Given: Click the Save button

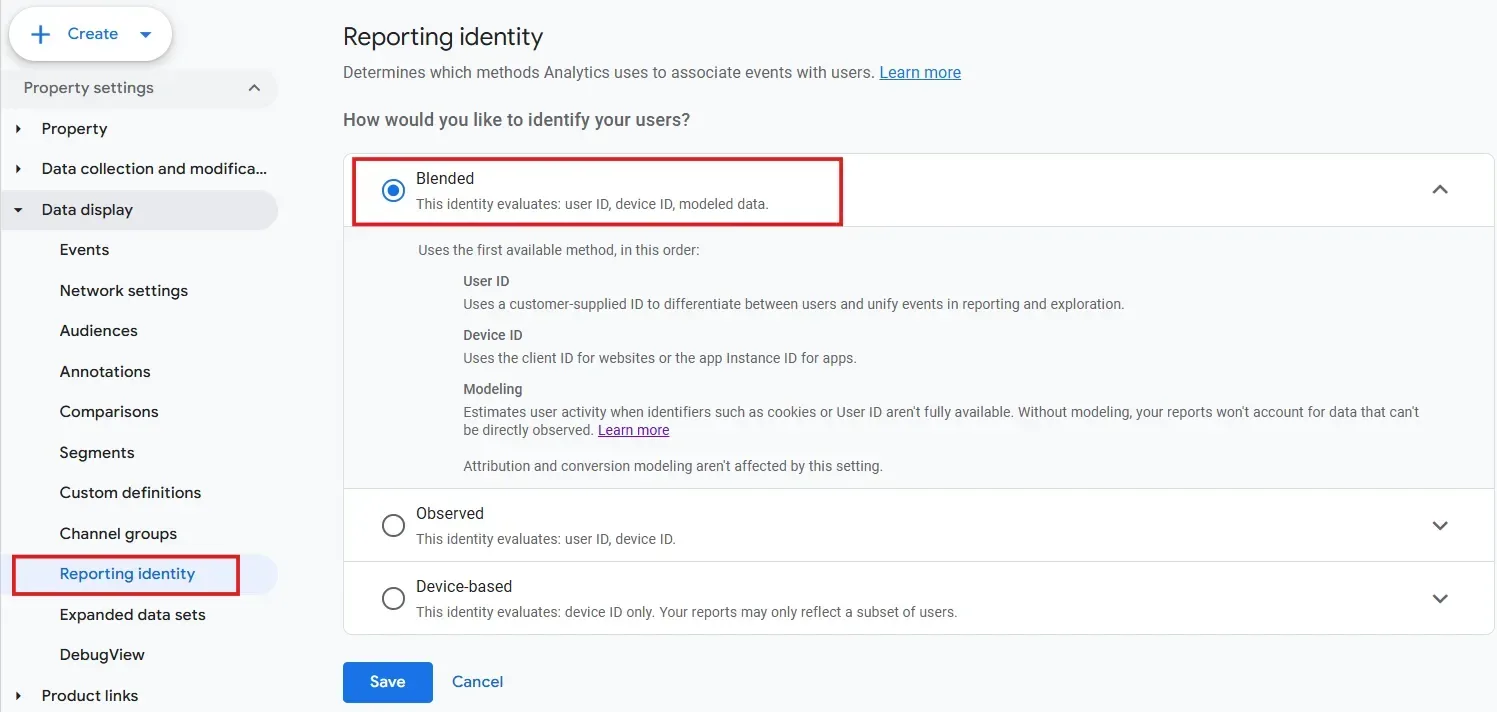Looking at the screenshot, I should click(387, 682).
